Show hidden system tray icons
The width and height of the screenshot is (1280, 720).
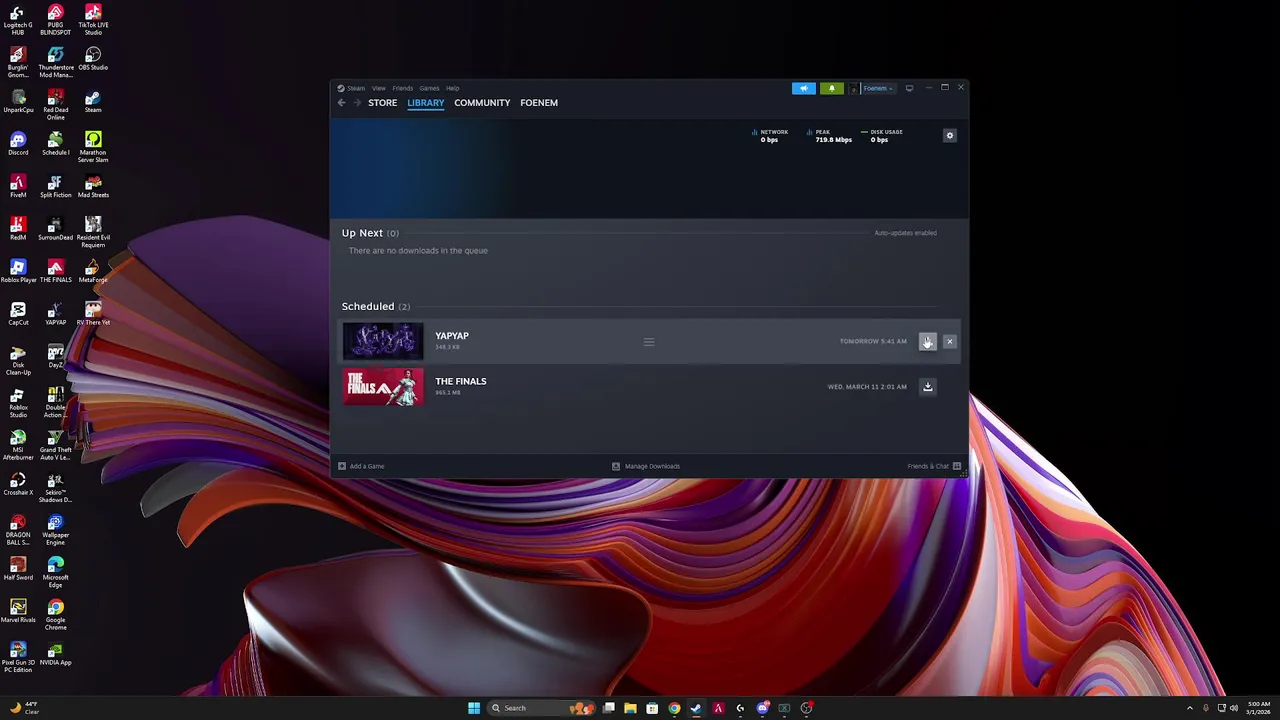(1189, 708)
